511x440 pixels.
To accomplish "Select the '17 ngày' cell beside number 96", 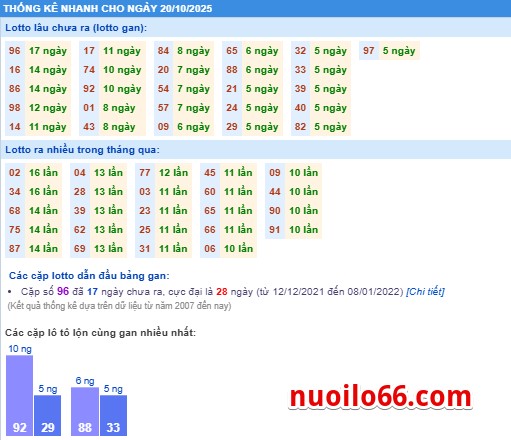I will point(48,51).
